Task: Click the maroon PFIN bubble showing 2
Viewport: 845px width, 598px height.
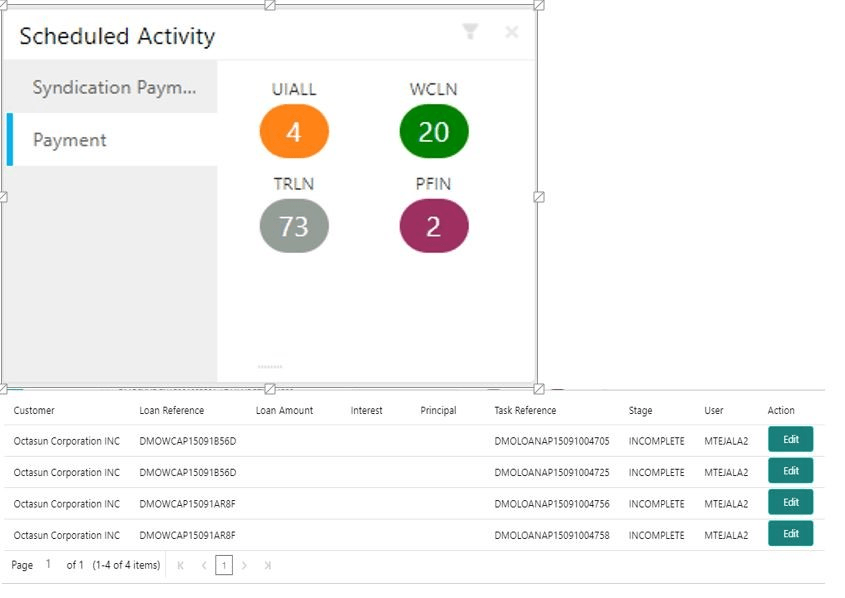Action: pos(434,226)
